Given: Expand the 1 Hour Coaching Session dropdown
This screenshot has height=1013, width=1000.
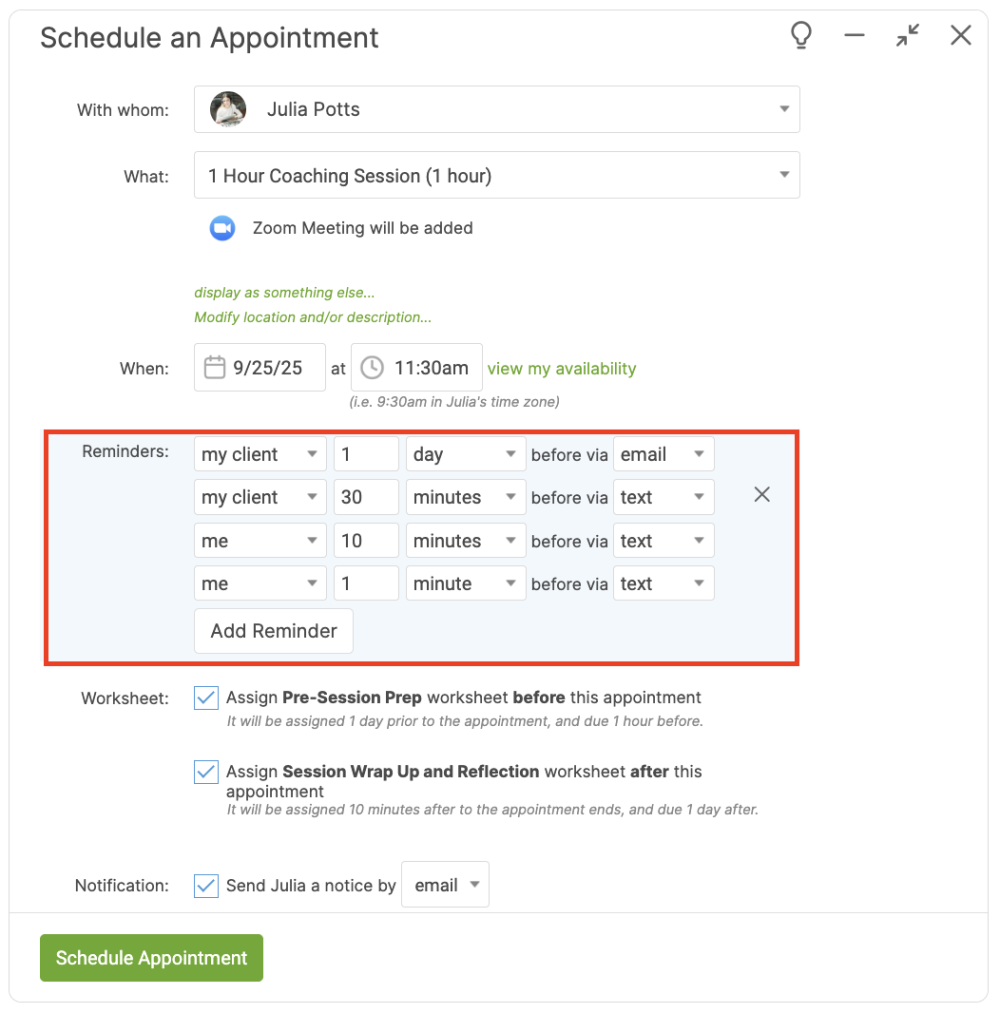Looking at the screenshot, I should [497, 176].
